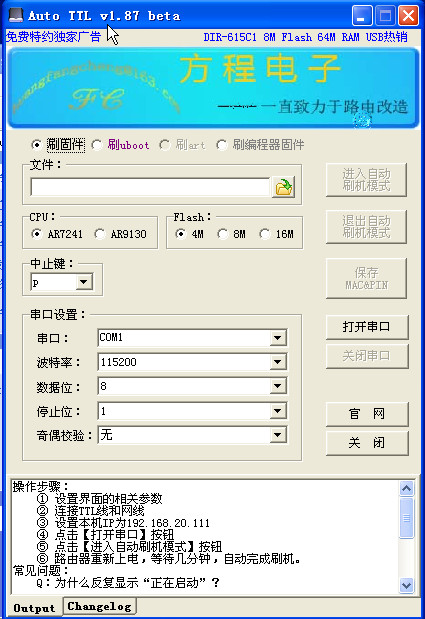Click the 文件 path input field
This screenshot has height=619, width=425.
click(x=150, y=187)
